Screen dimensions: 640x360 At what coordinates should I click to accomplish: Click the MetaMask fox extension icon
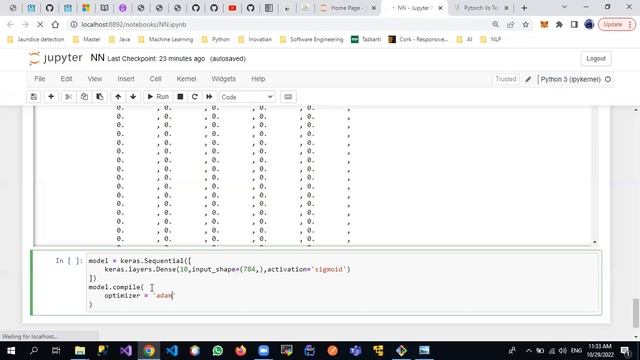544,24
